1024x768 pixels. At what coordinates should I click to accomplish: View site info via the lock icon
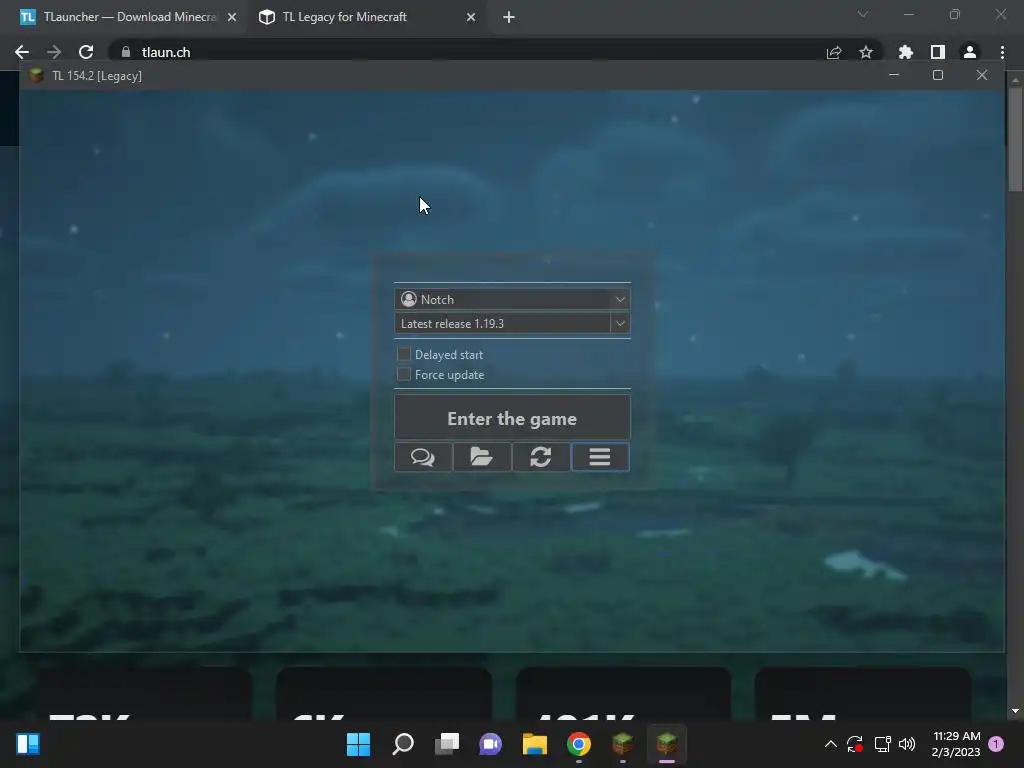(126, 52)
